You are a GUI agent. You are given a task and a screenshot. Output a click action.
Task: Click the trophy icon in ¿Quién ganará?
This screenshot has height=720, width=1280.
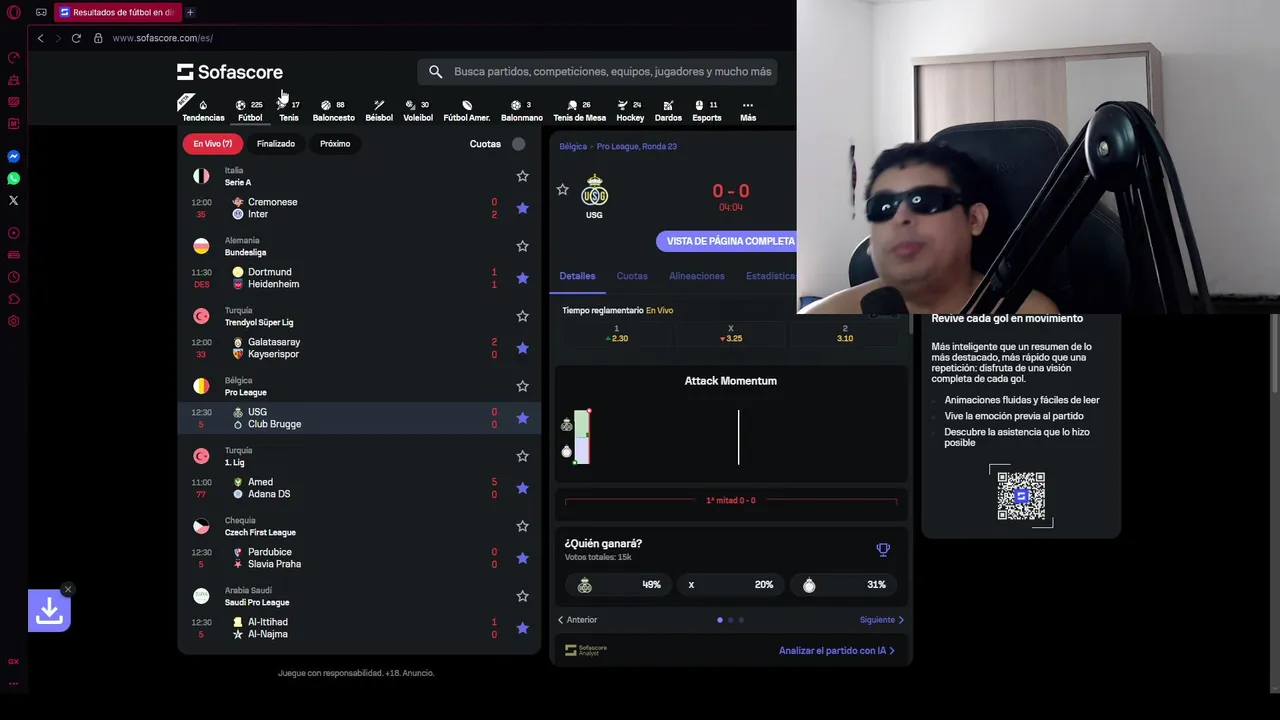pyautogui.click(x=883, y=549)
